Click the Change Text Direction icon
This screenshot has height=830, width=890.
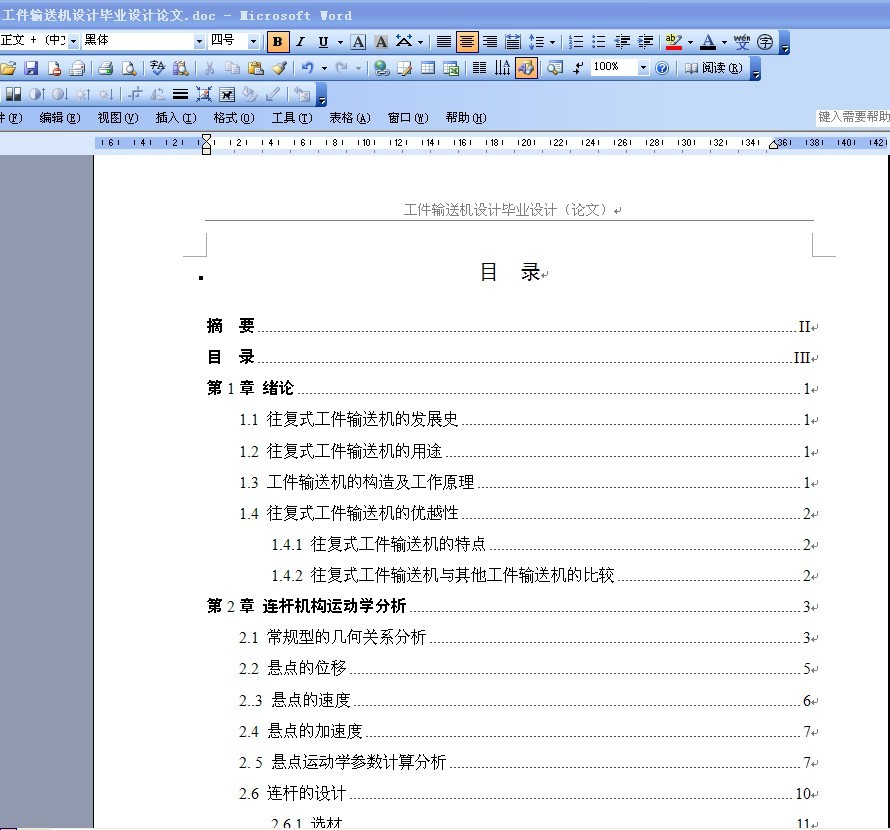(502, 68)
